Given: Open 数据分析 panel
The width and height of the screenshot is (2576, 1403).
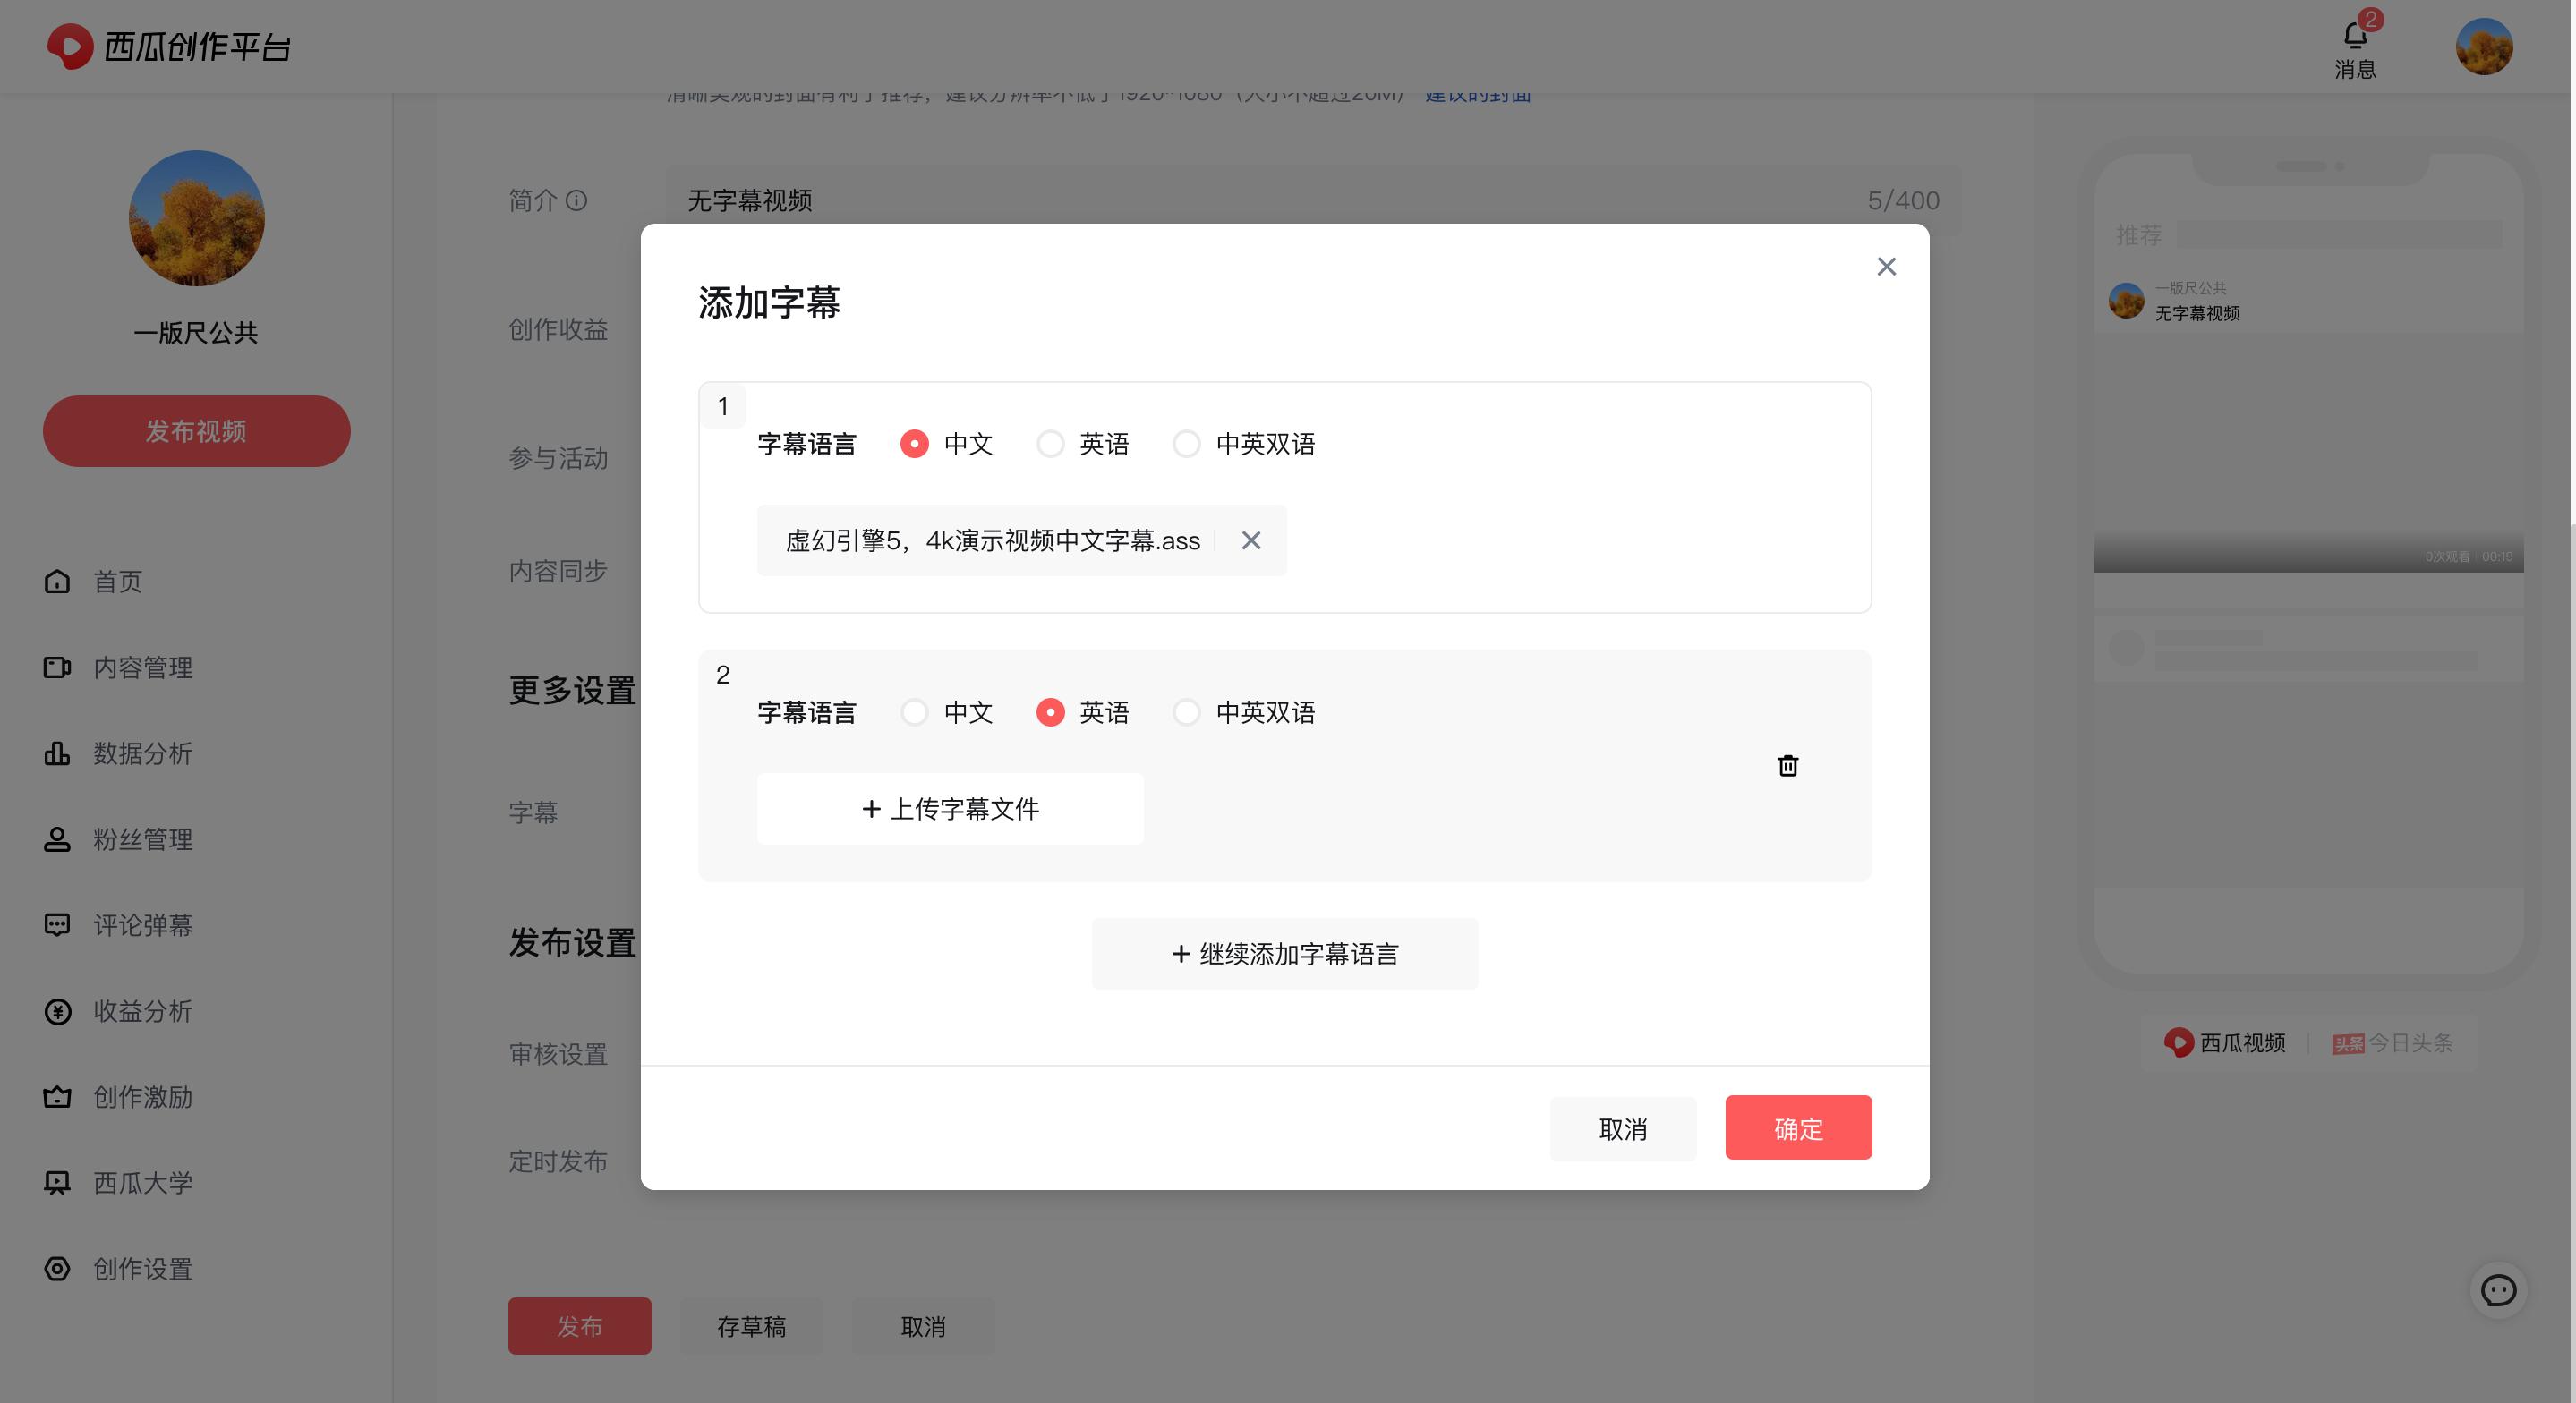Looking at the screenshot, I should click(141, 754).
